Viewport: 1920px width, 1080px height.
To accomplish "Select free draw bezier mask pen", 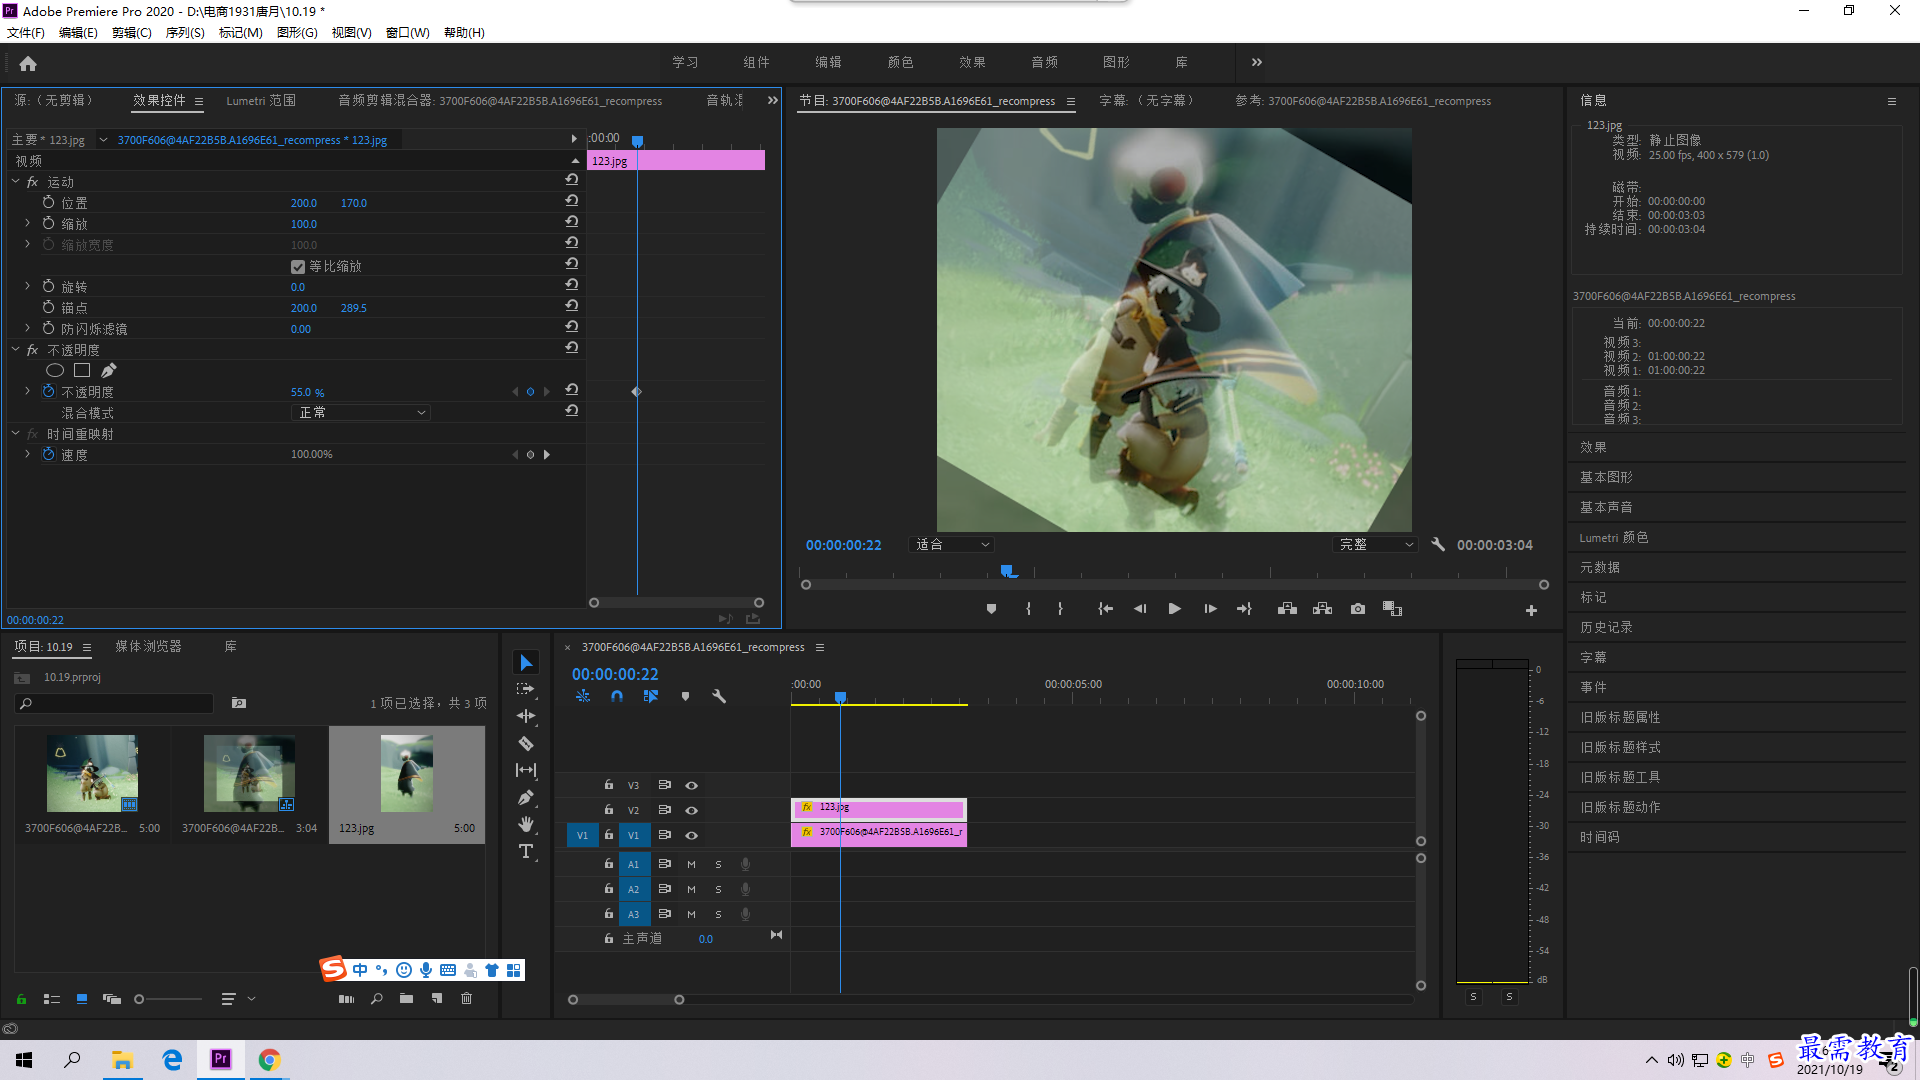I will pyautogui.click(x=109, y=371).
